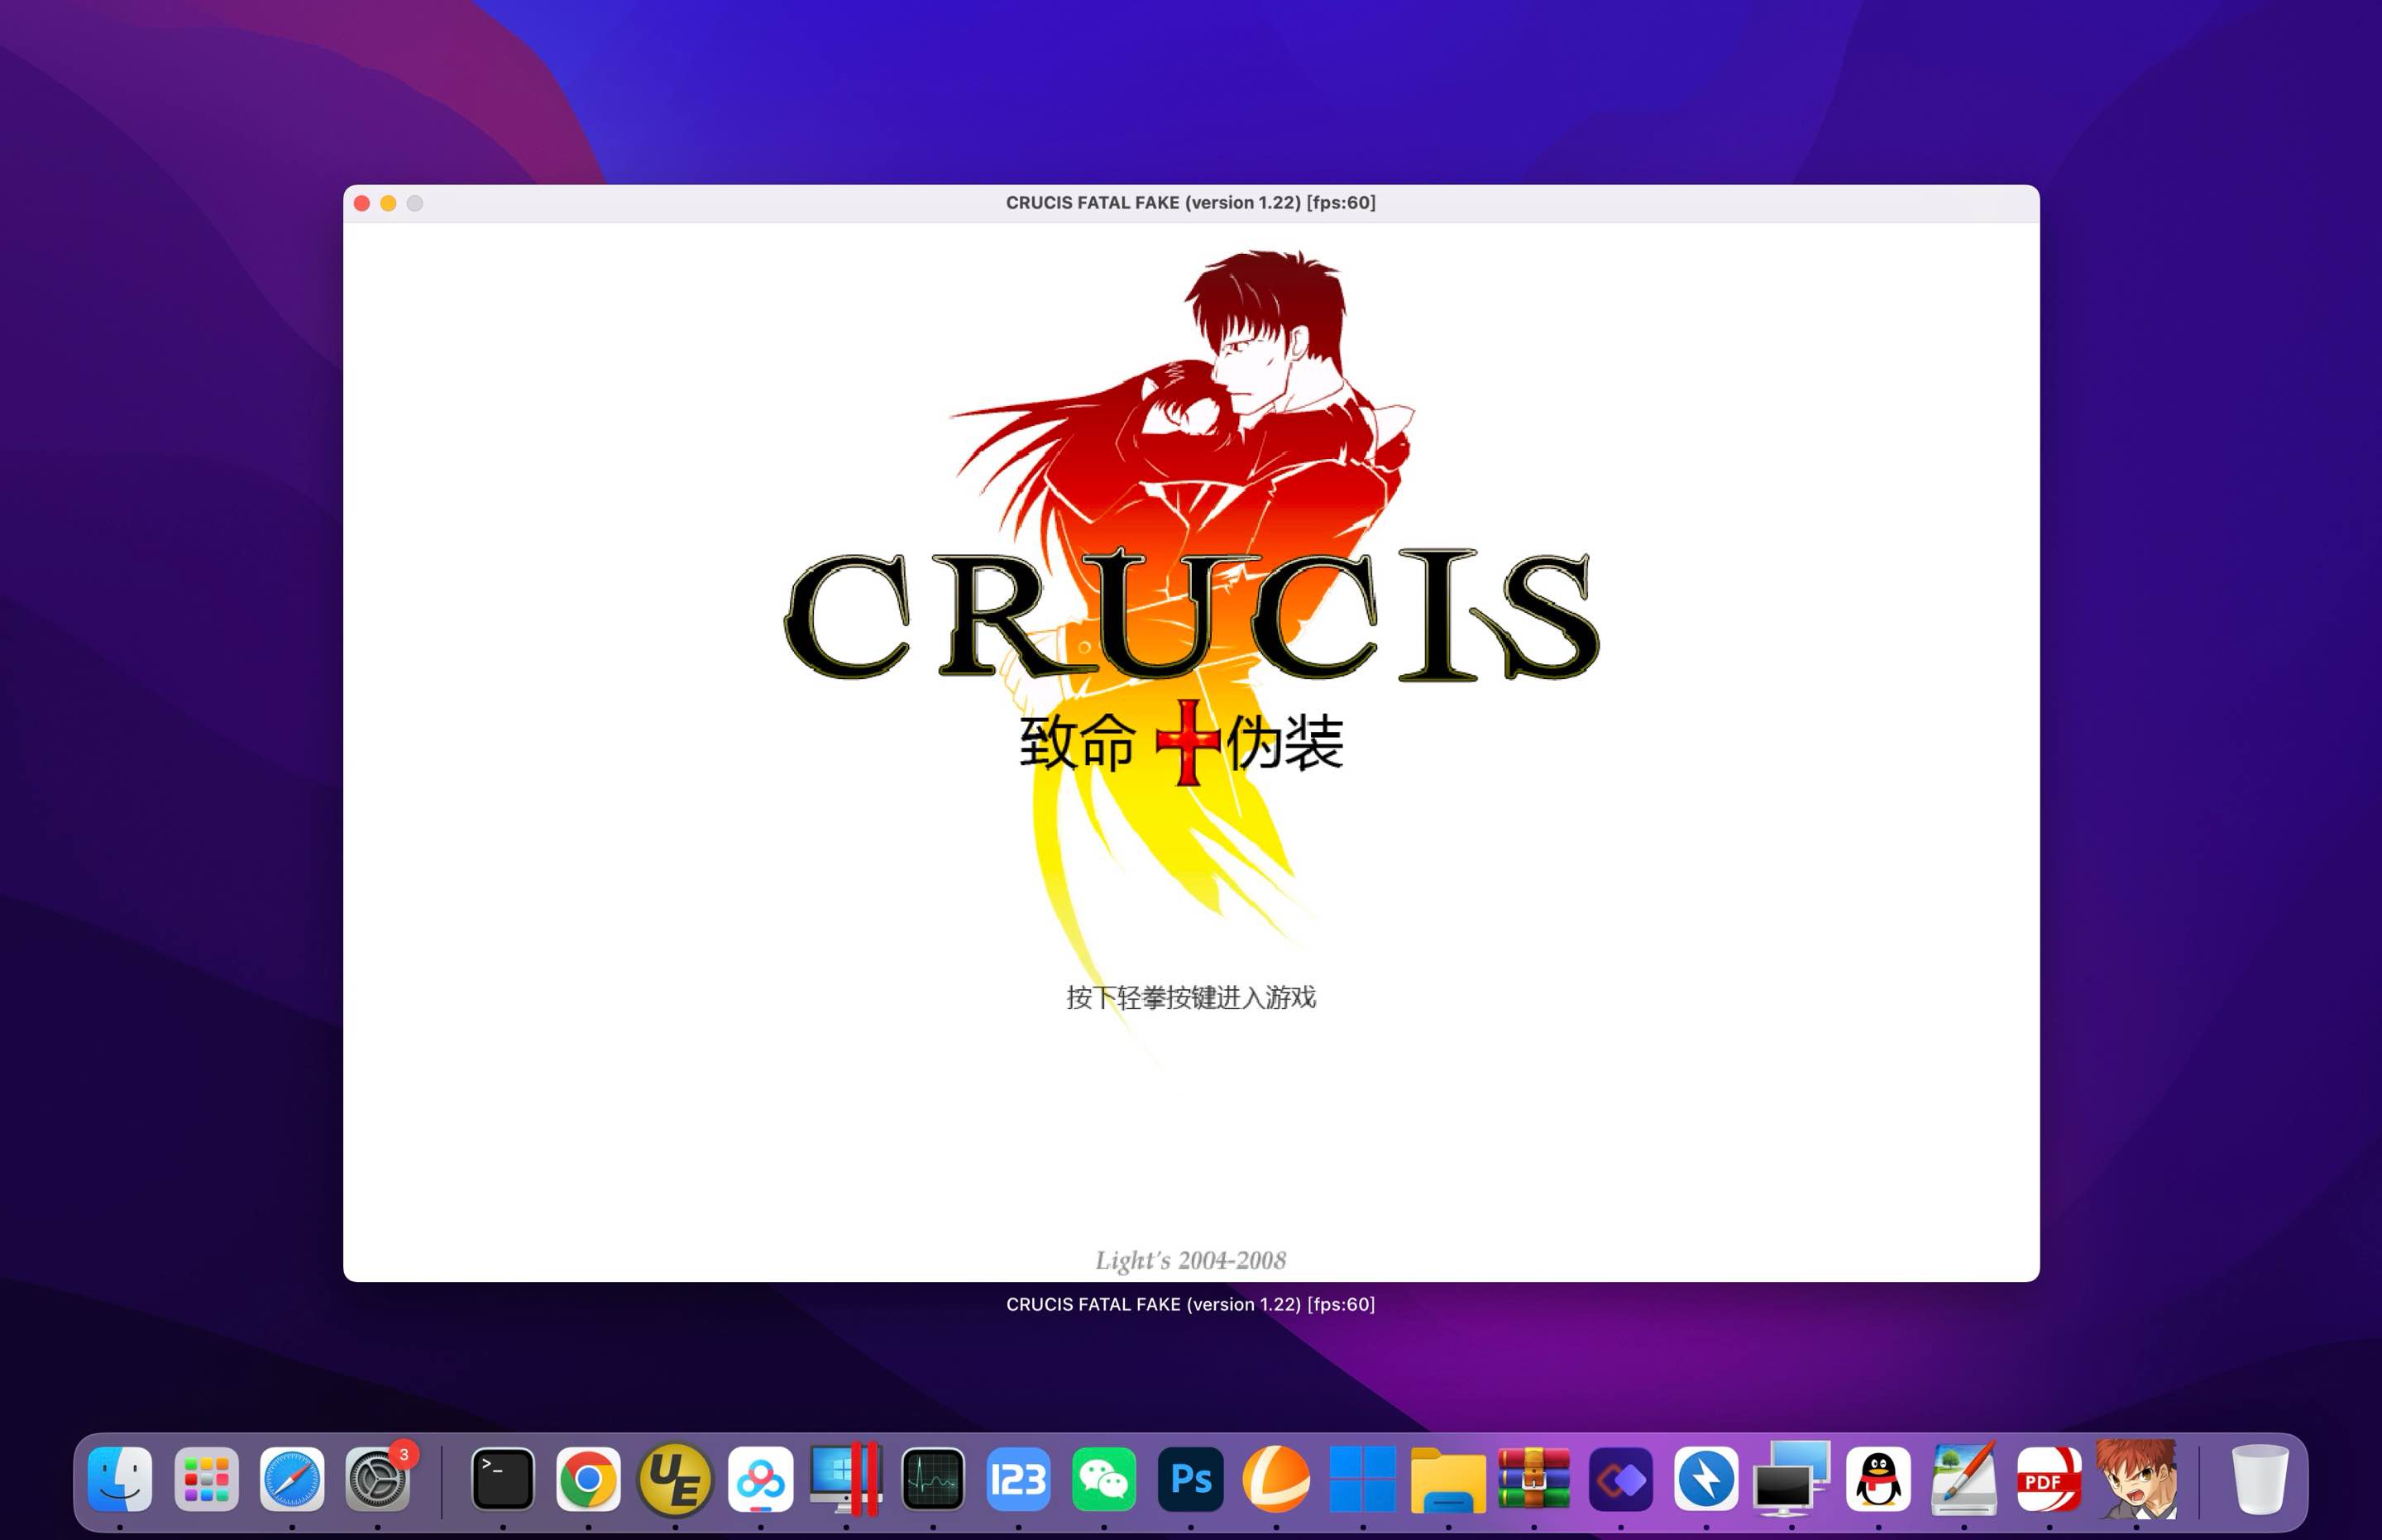Launch Safari from the Dock
2382x1540 pixels.
tap(292, 1479)
